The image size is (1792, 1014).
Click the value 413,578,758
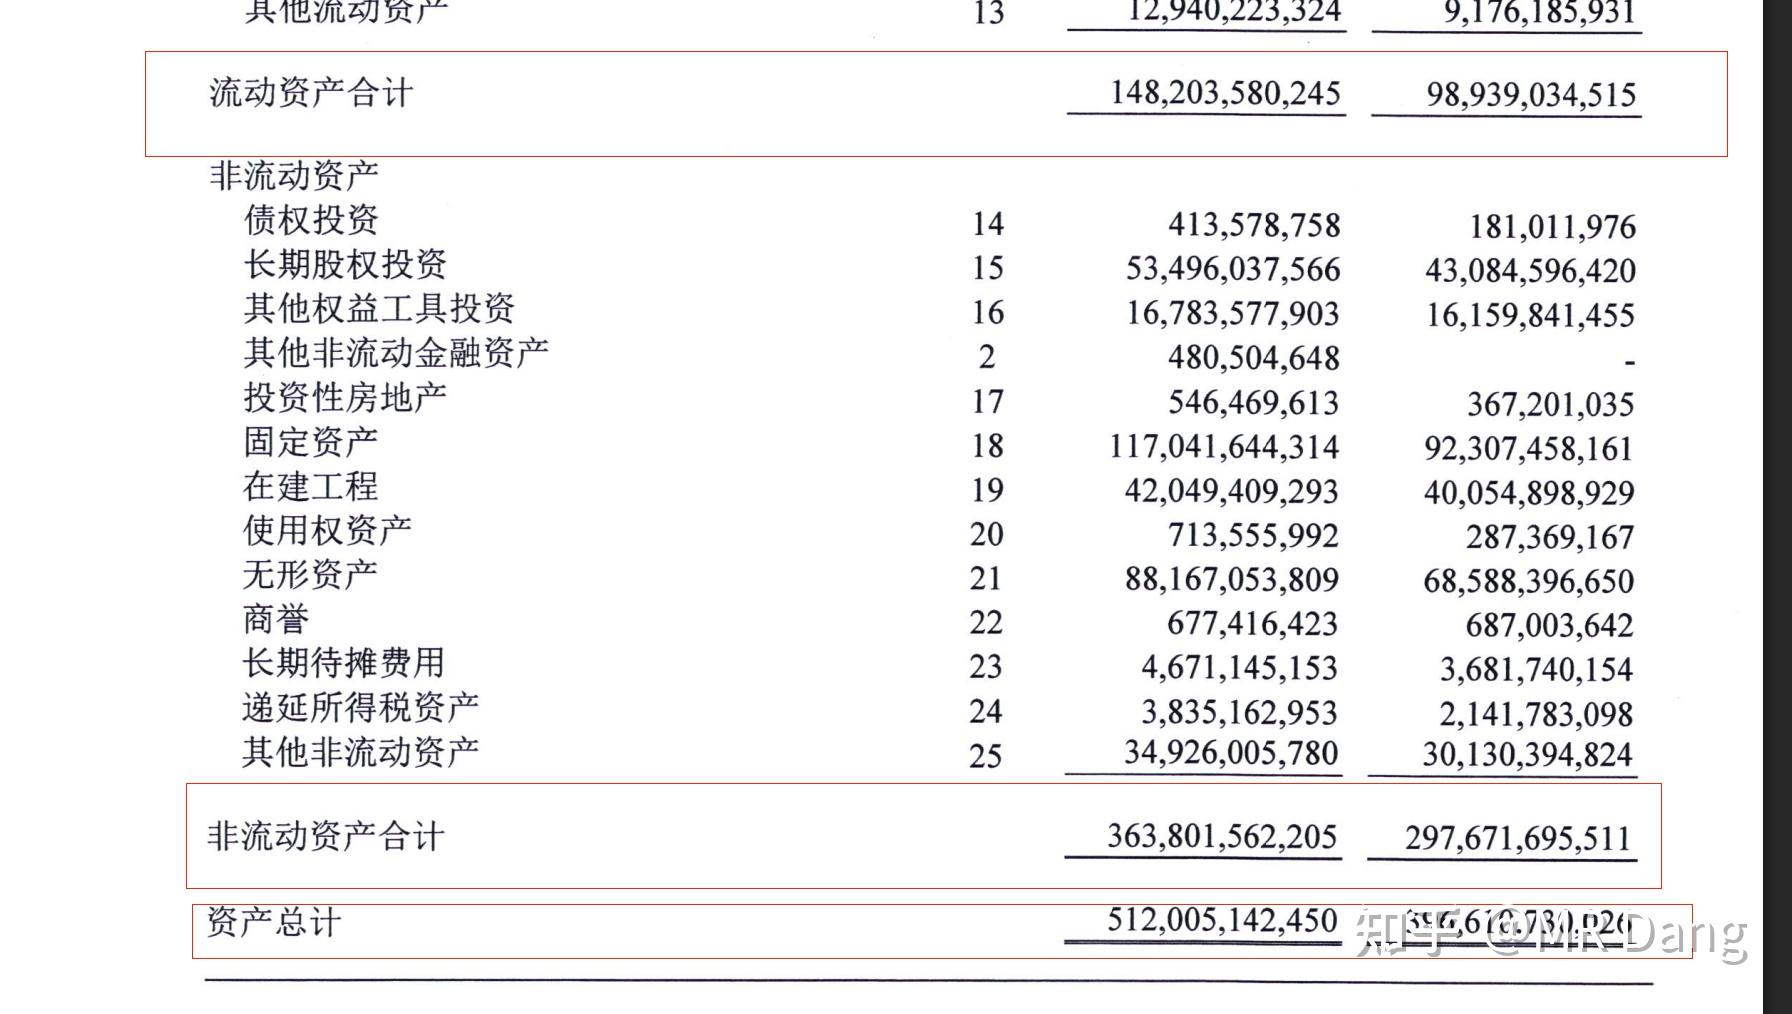(x=1254, y=225)
